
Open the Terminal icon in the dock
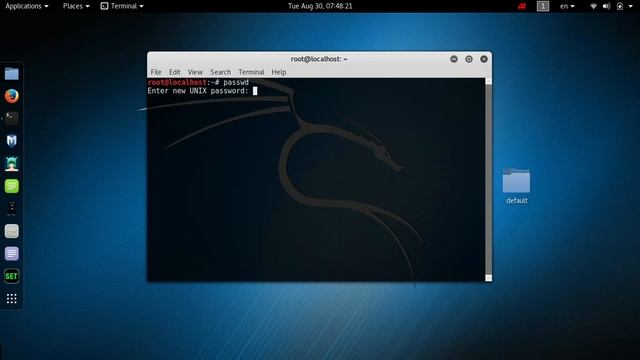click(11, 119)
